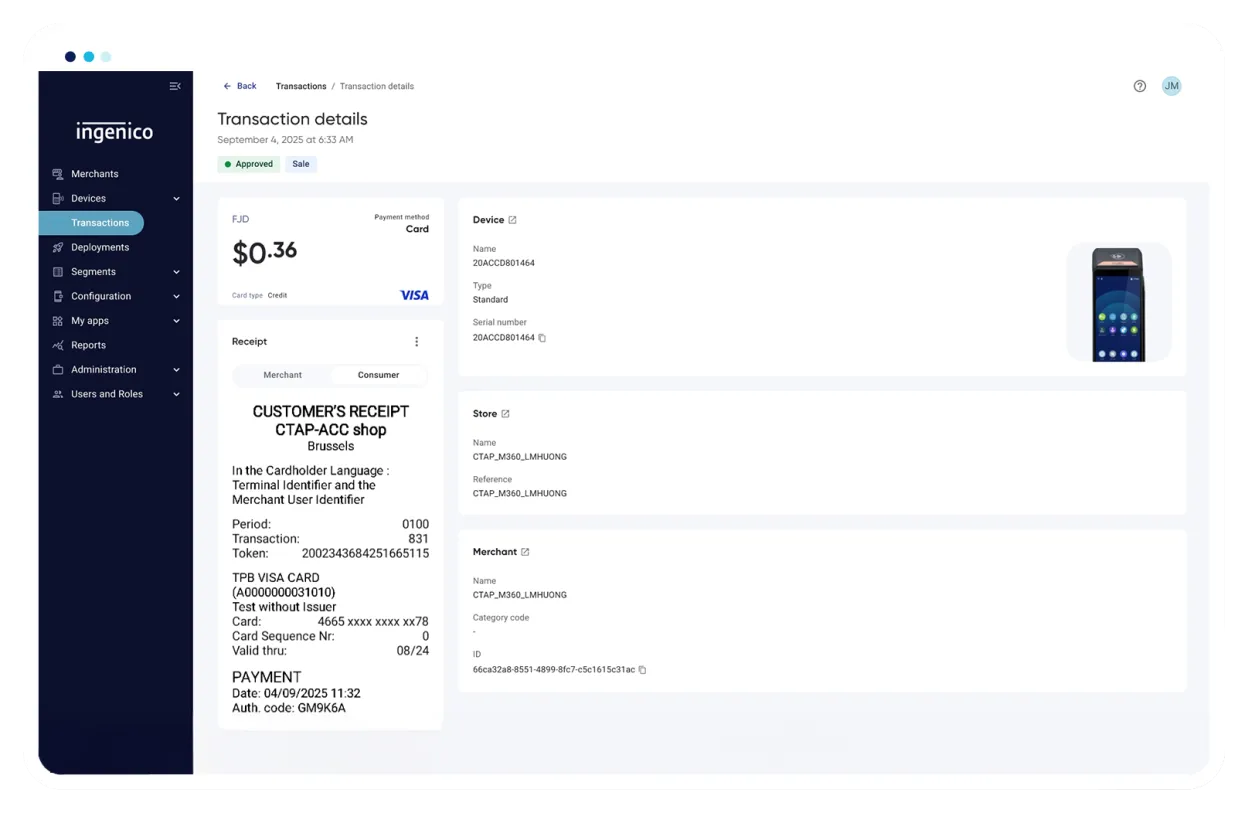Open the JM user avatar menu
This screenshot has height=813, width=1248.
pyautogui.click(x=1171, y=86)
